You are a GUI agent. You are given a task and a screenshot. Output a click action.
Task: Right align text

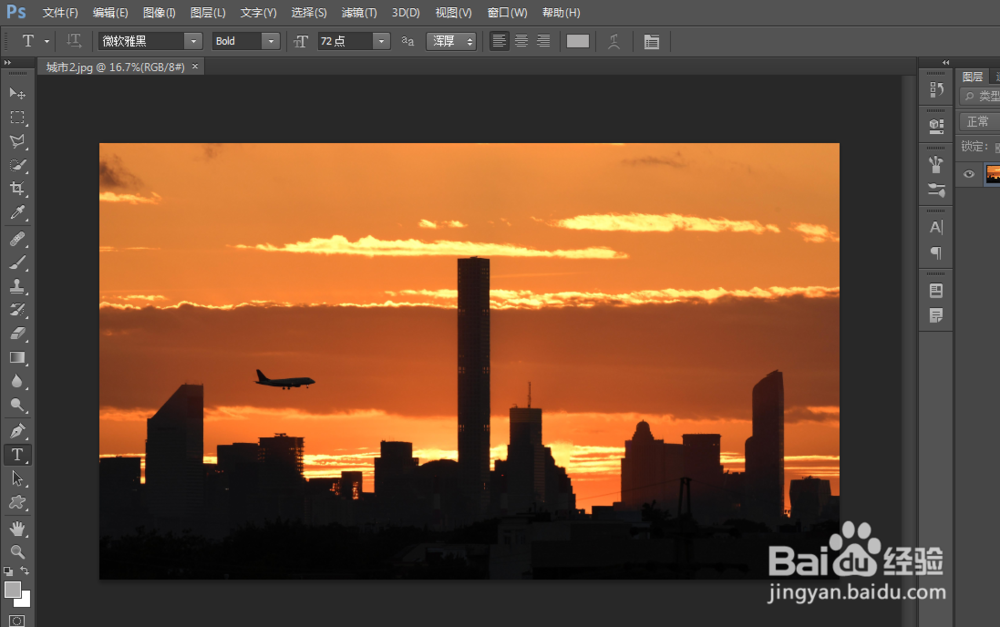pyautogui.click(x=543, y=41)
